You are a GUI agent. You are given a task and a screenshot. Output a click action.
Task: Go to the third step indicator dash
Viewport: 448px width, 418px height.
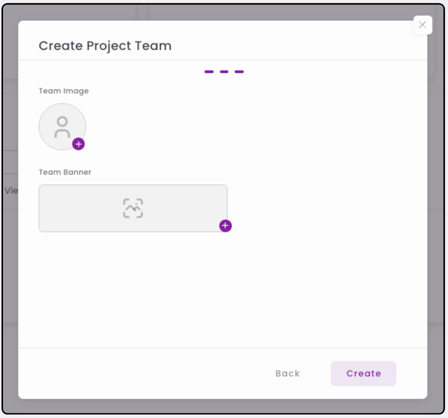(239, 72)
